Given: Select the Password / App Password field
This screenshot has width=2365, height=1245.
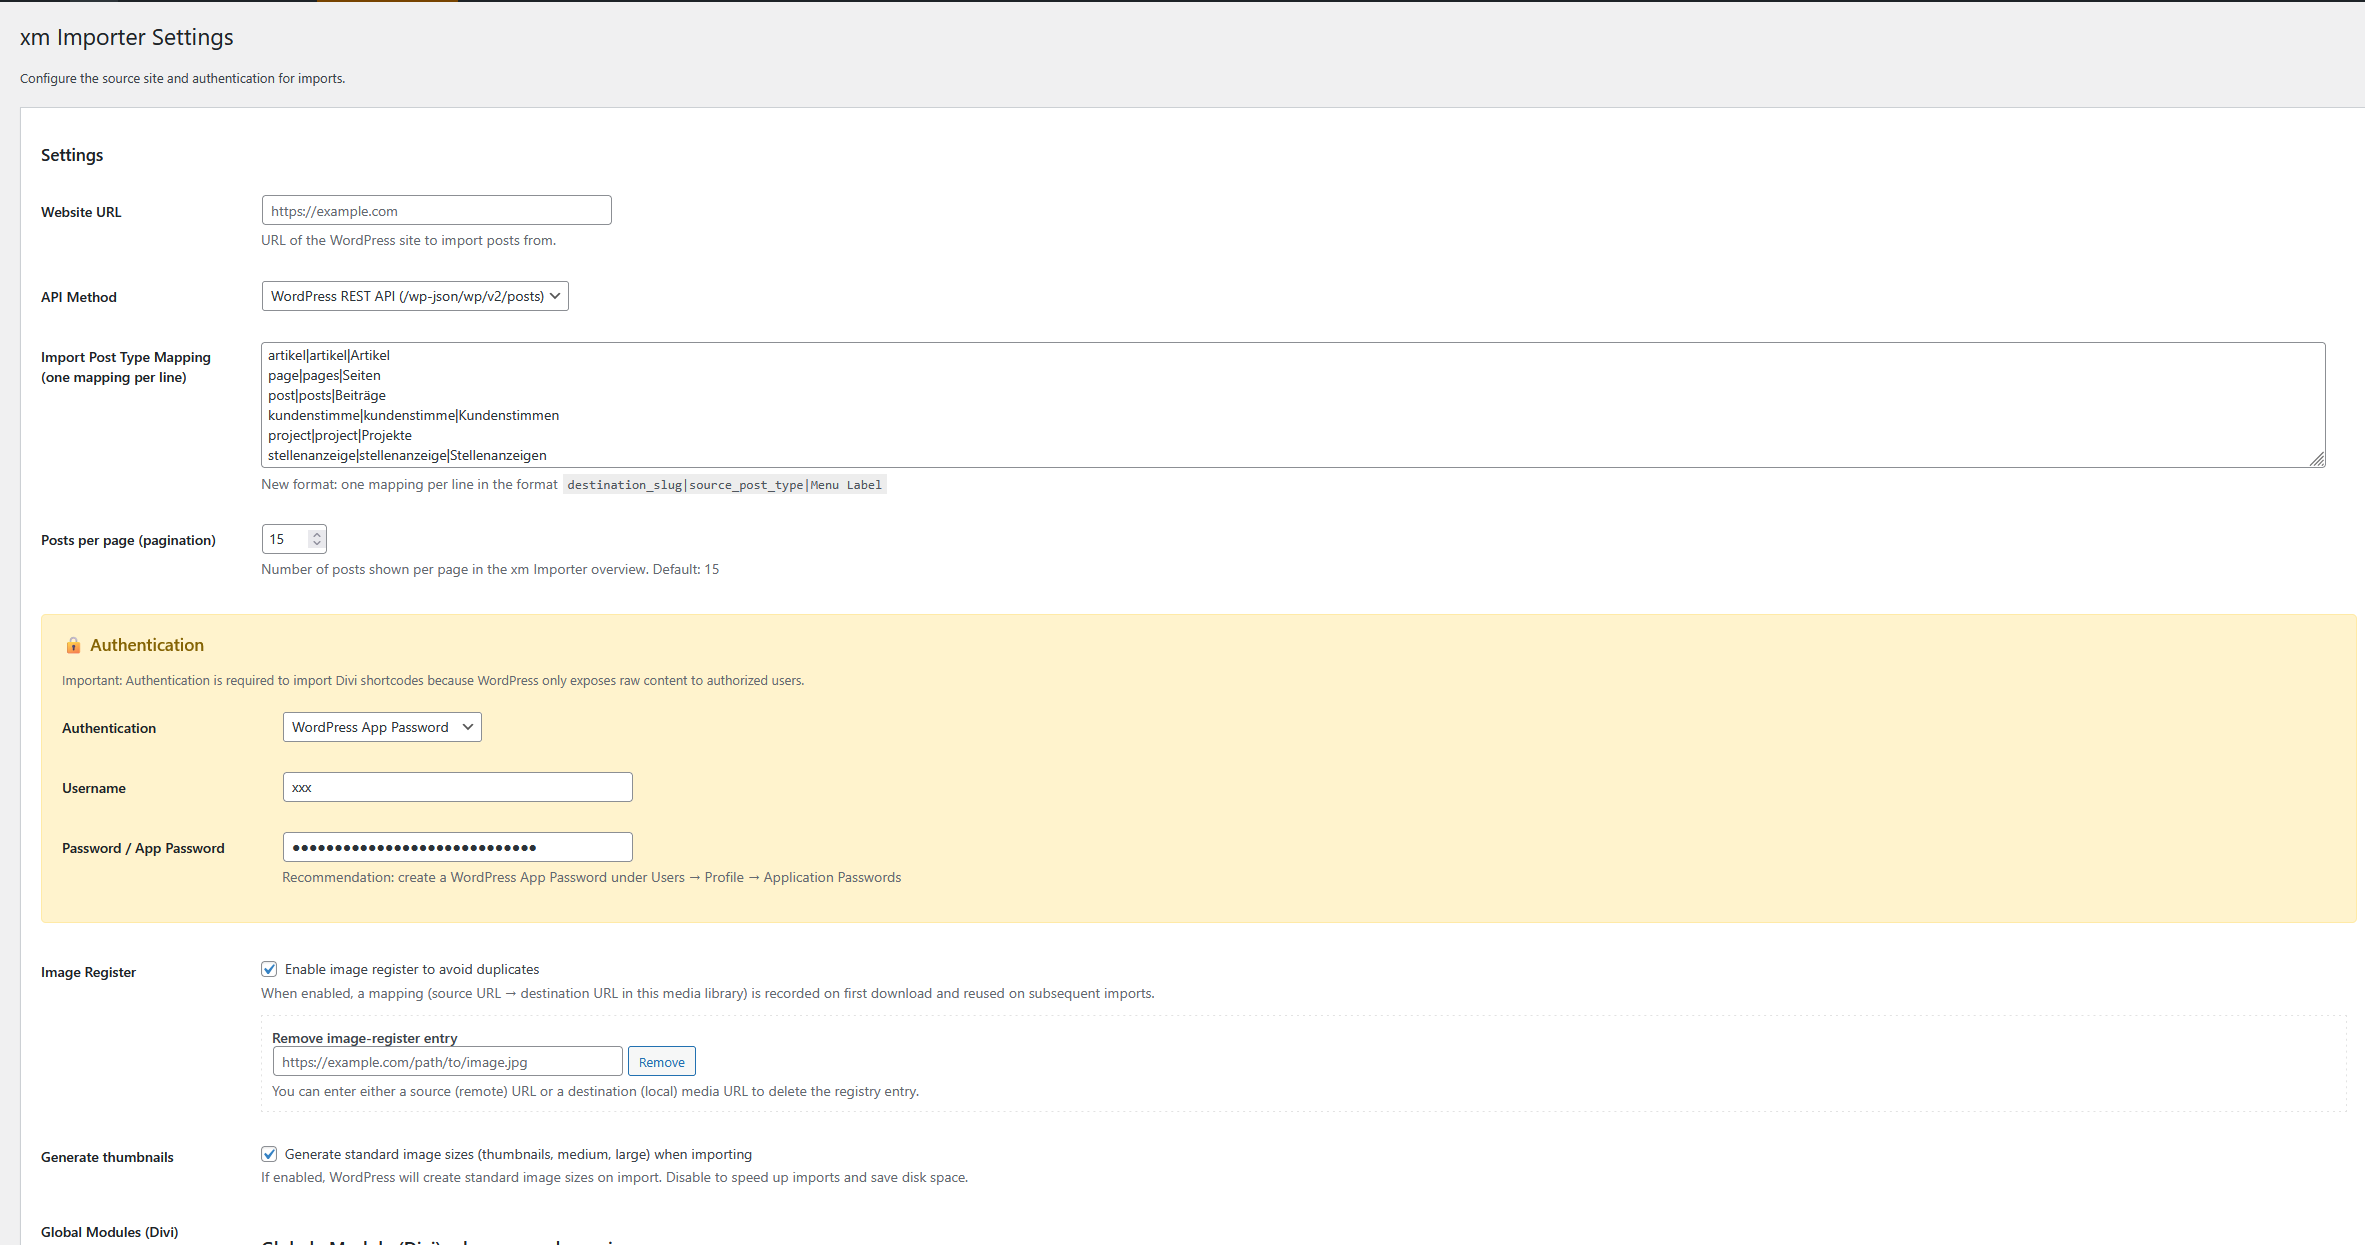Looking at the screenshot, I should pyautogui.click(x=457, y=847).
